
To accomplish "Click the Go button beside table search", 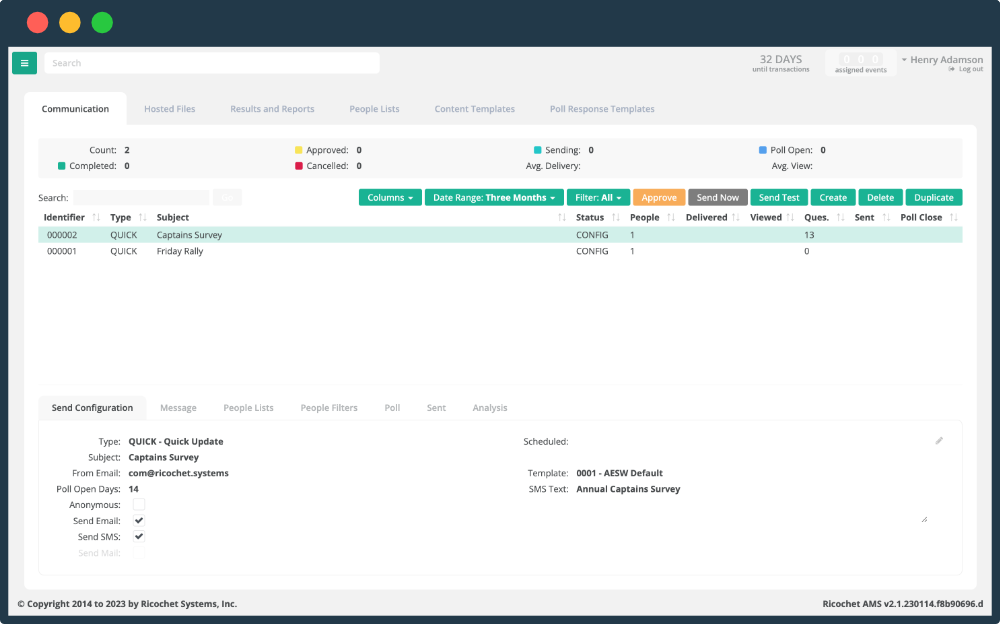I will pyautogui.click(x=227, y=198).
